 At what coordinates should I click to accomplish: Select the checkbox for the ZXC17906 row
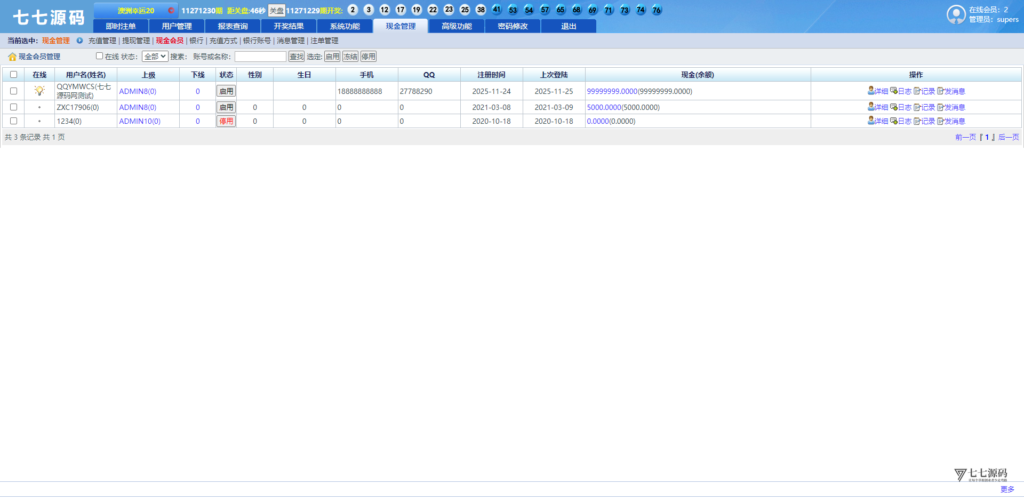coord(13,106)
